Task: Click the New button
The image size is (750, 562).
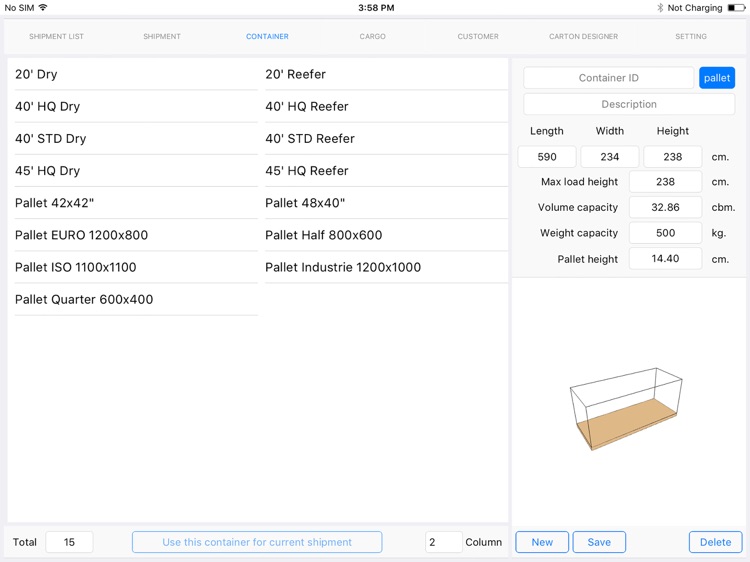Action: [x=542, y=542]
